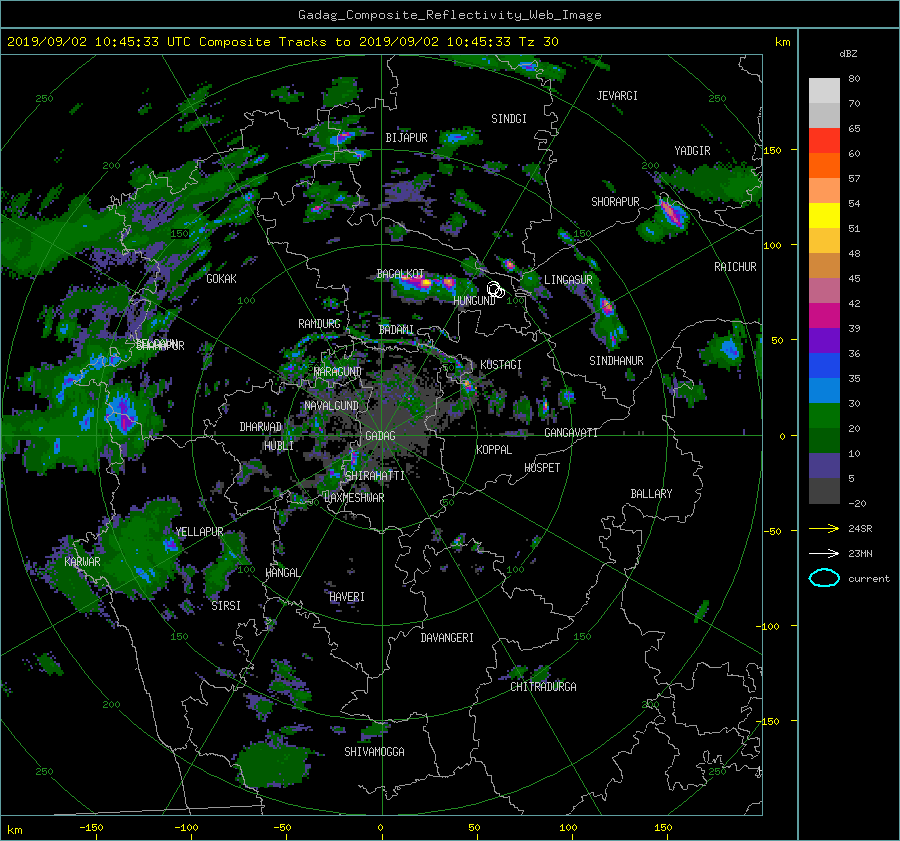Viewport: 900px width, 841px height.
Task: Click the SIRSI city label
Action: [226, 606]
